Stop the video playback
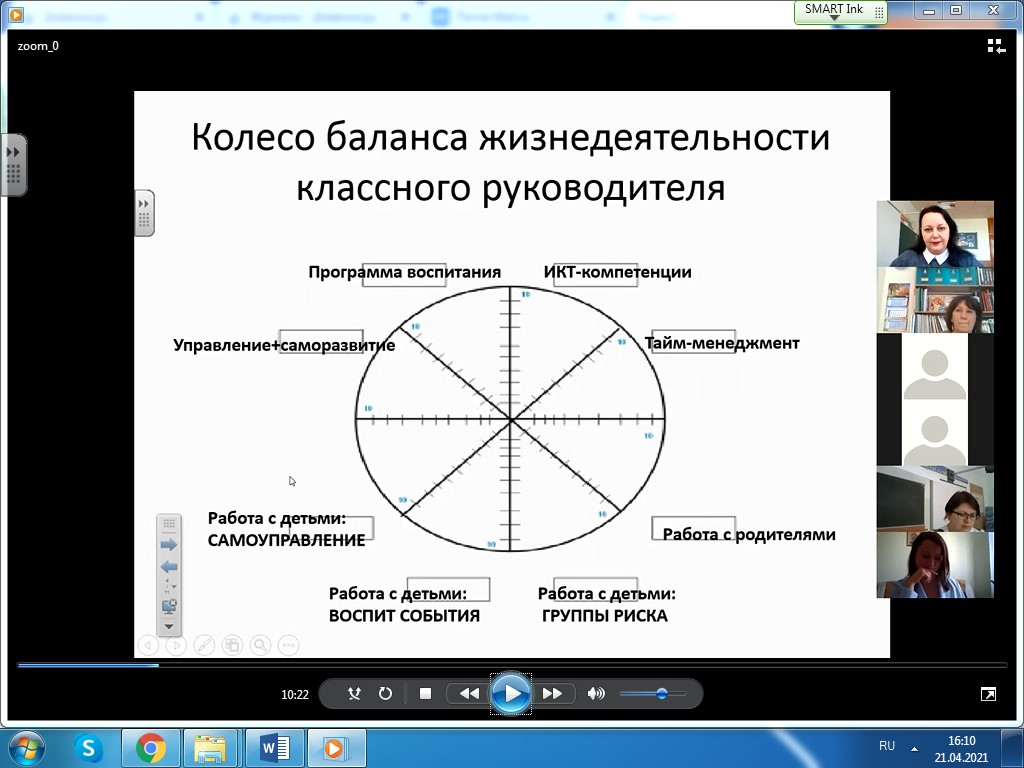This screenshot has height=768, width=1024. (x=425, y=693)
